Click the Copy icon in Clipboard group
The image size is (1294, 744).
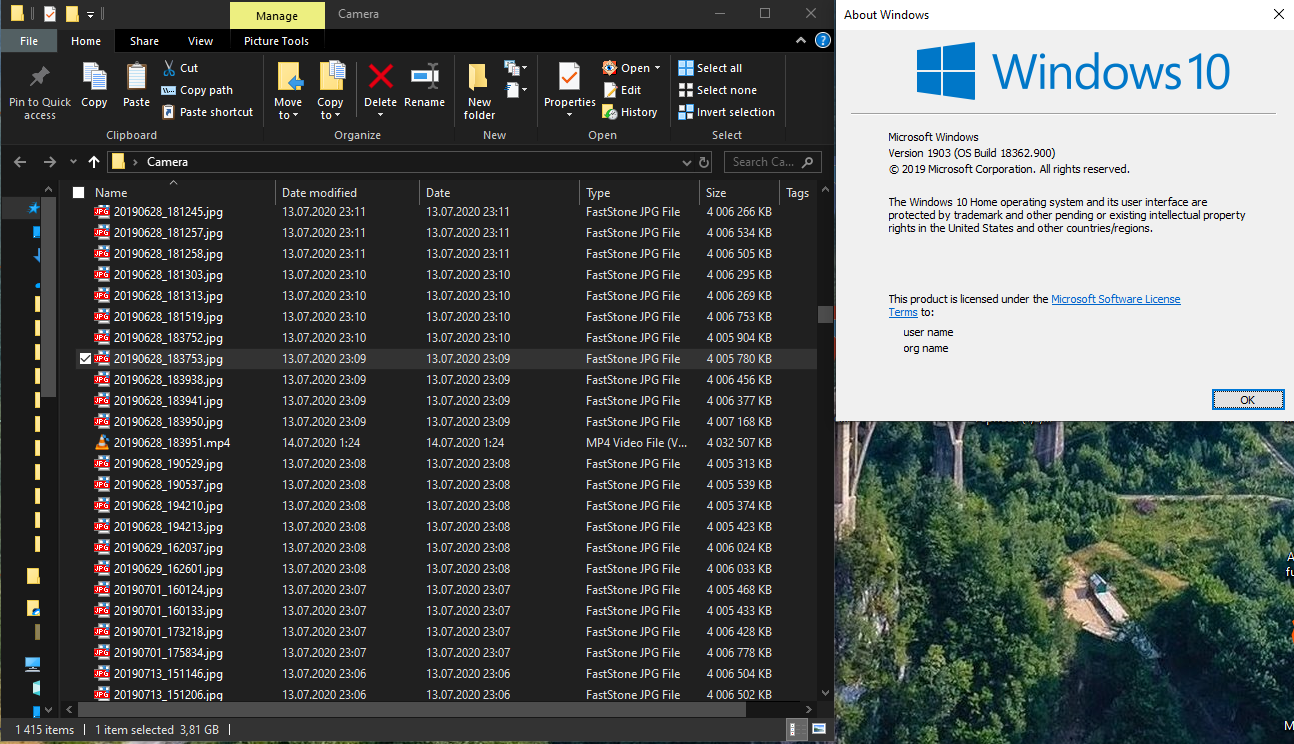[x=94, y=77]
